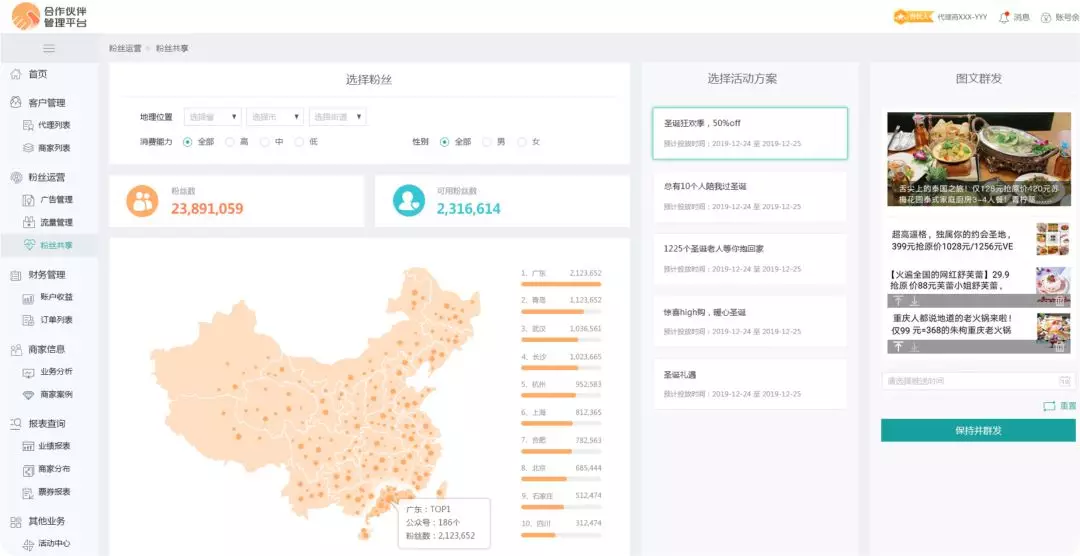
Task: Open 订单列表 in the sidebar
Action: coord(48,320)
